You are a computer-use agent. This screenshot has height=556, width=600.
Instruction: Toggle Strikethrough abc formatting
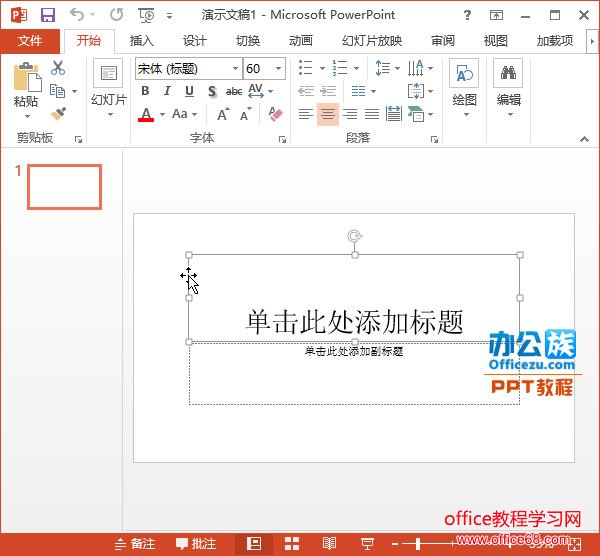pyautogui.click(x=234, y=91)
